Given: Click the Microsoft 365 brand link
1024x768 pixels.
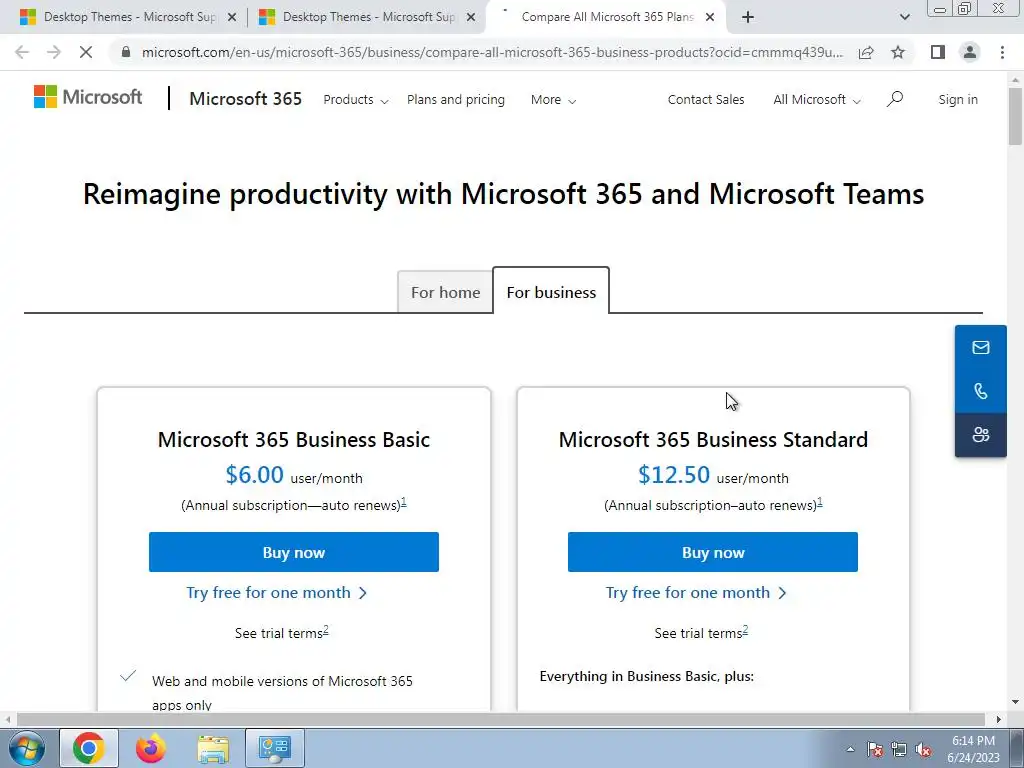Looking at the screenshot, I should (246, 99).
